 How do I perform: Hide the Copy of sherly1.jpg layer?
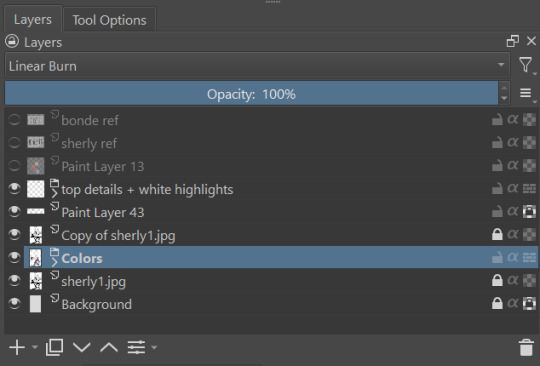click(x=14, y=234)
